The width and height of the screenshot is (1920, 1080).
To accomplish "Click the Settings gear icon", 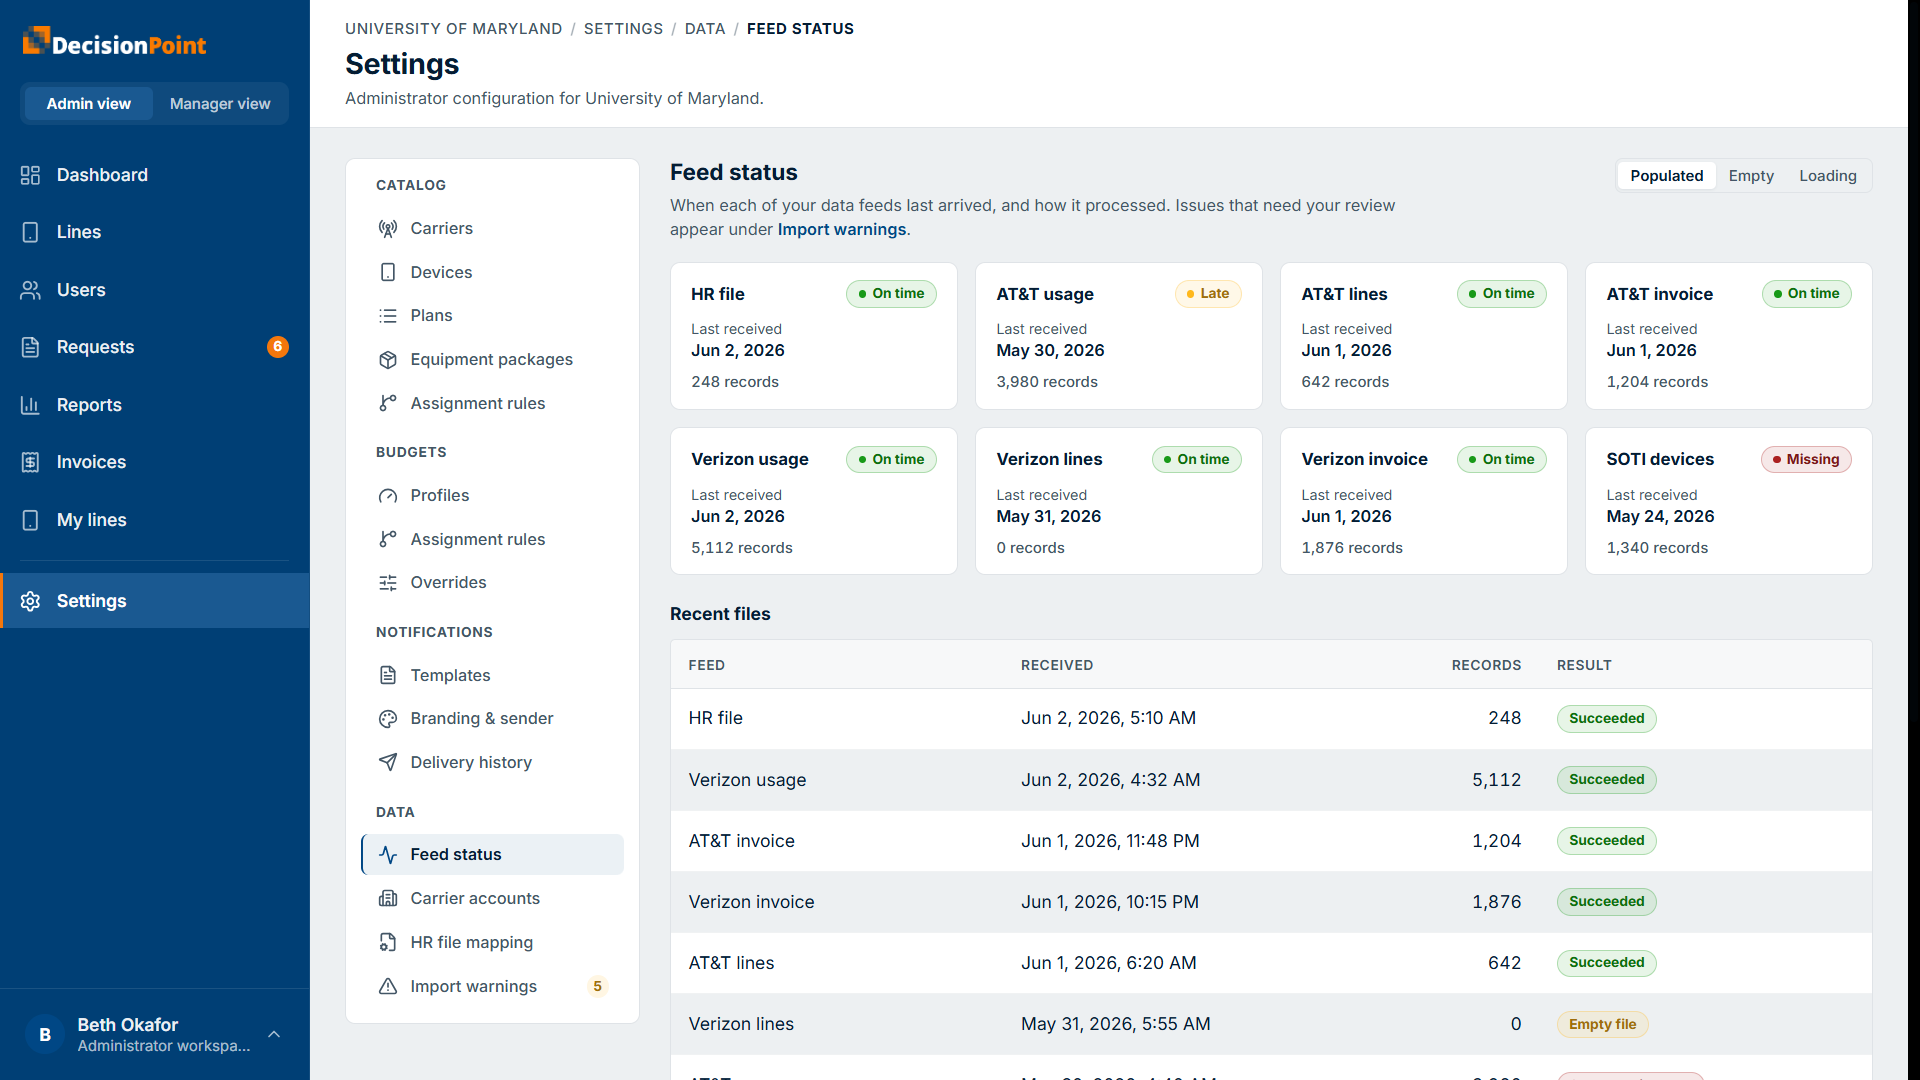I will point(30,601).
